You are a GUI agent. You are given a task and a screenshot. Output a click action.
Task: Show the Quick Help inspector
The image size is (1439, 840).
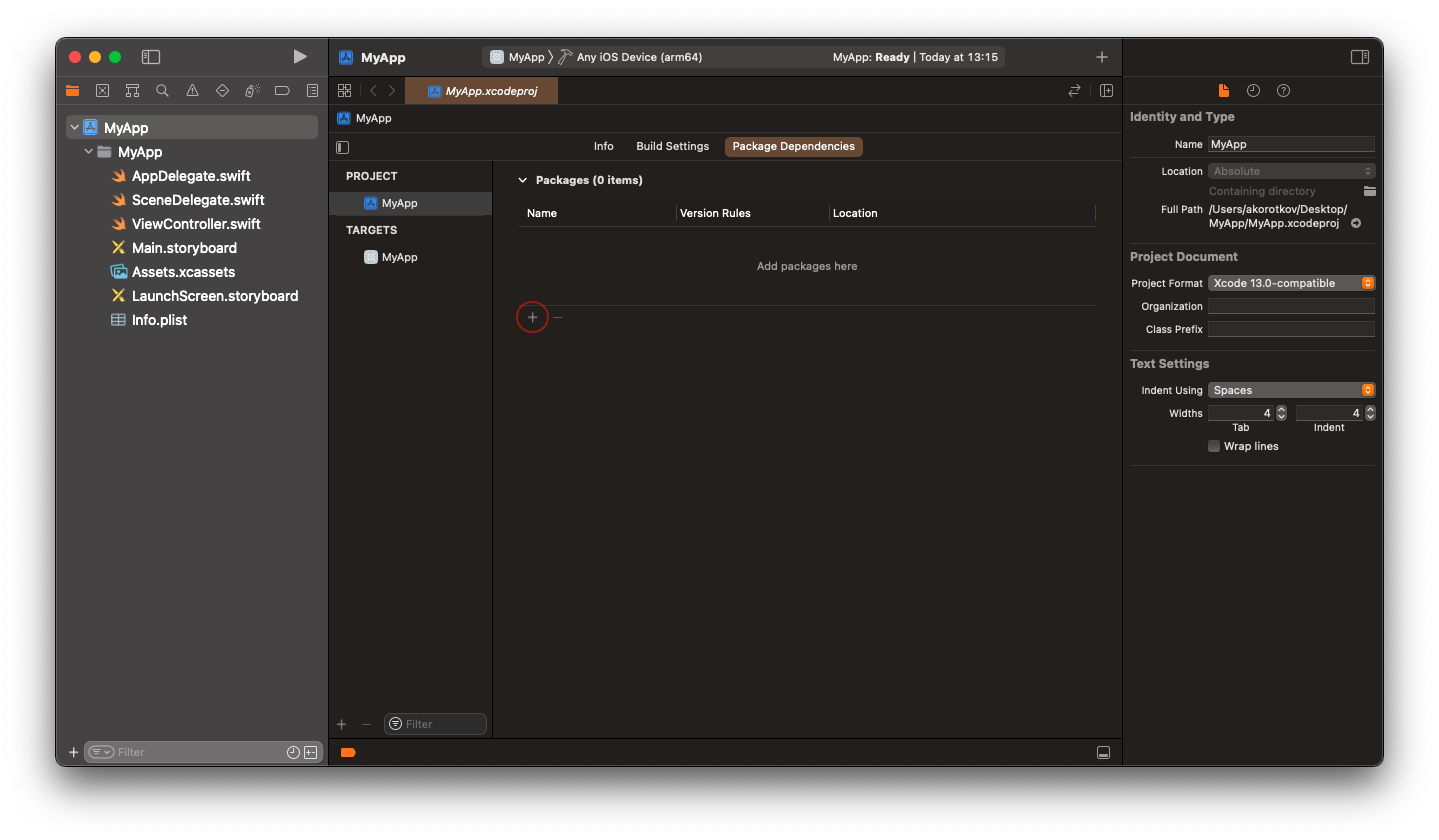click(x=1283, y=90)
